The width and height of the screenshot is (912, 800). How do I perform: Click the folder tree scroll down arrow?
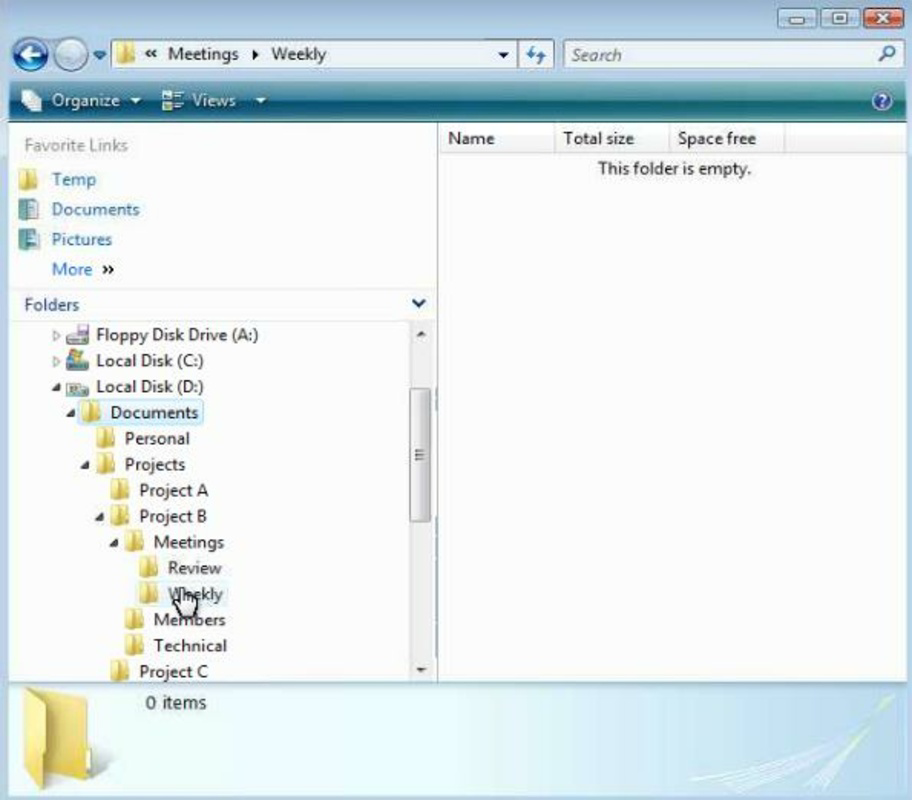(421, 670)
